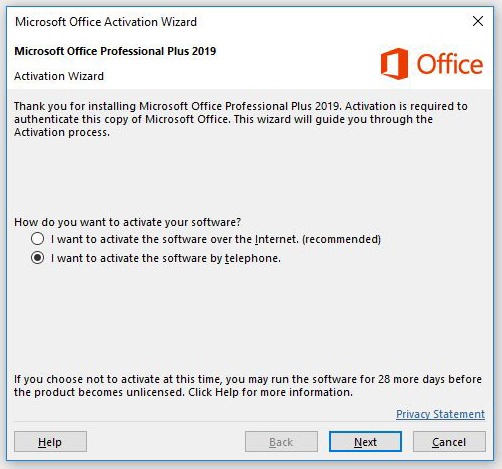Open Help for activation information
The width and height of the screenshot is (502, 469).
pos(50,442)
